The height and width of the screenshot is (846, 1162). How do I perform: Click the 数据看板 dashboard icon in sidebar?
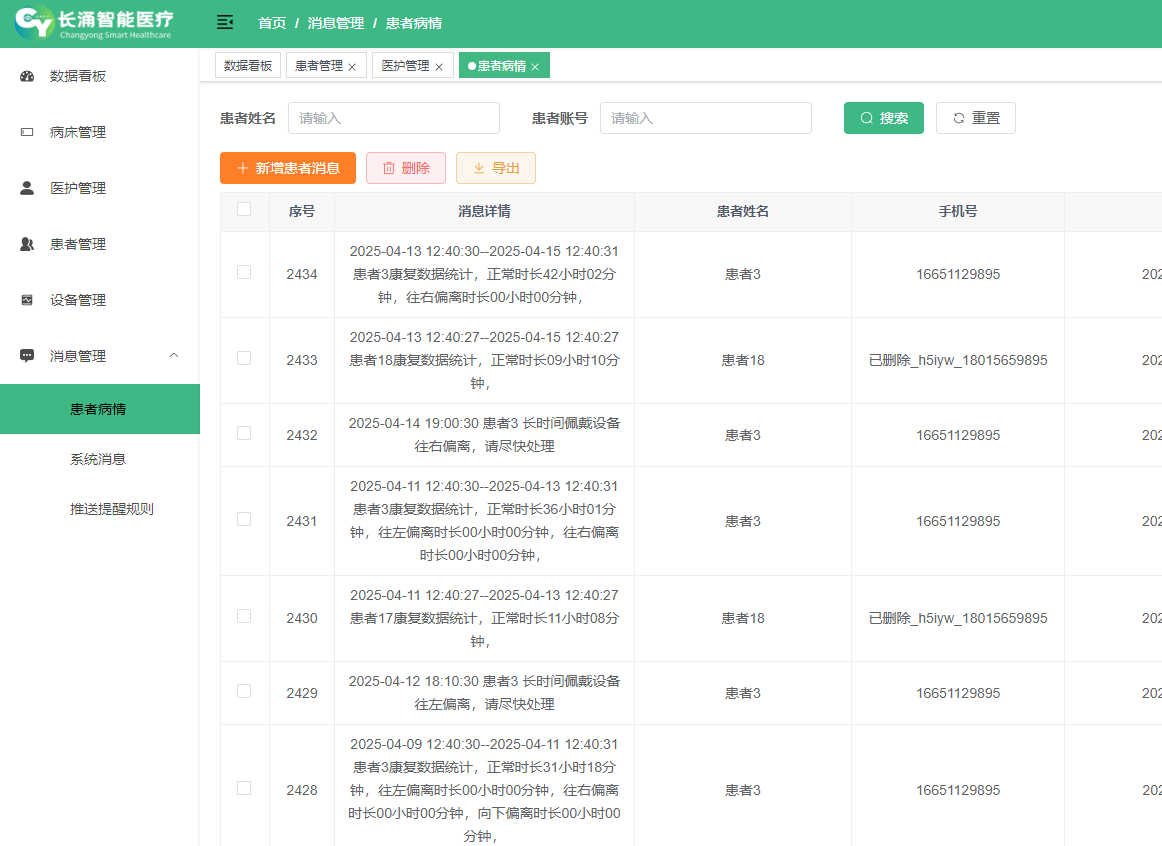(x=27, y=76)
